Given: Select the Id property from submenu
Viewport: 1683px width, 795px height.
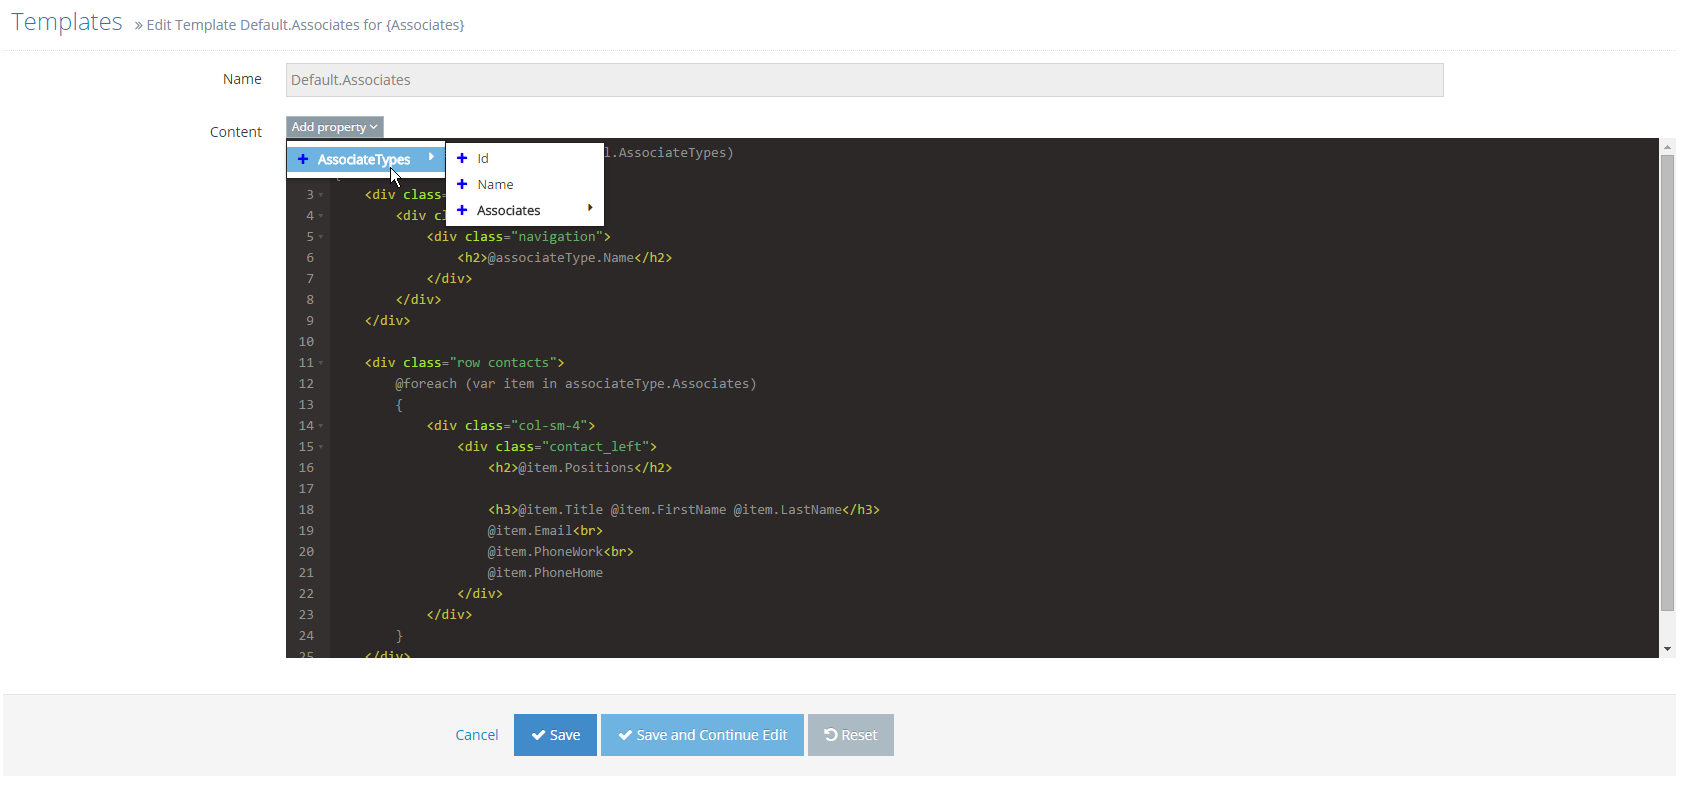Looking at the screenshot, I should coord(483,158).
